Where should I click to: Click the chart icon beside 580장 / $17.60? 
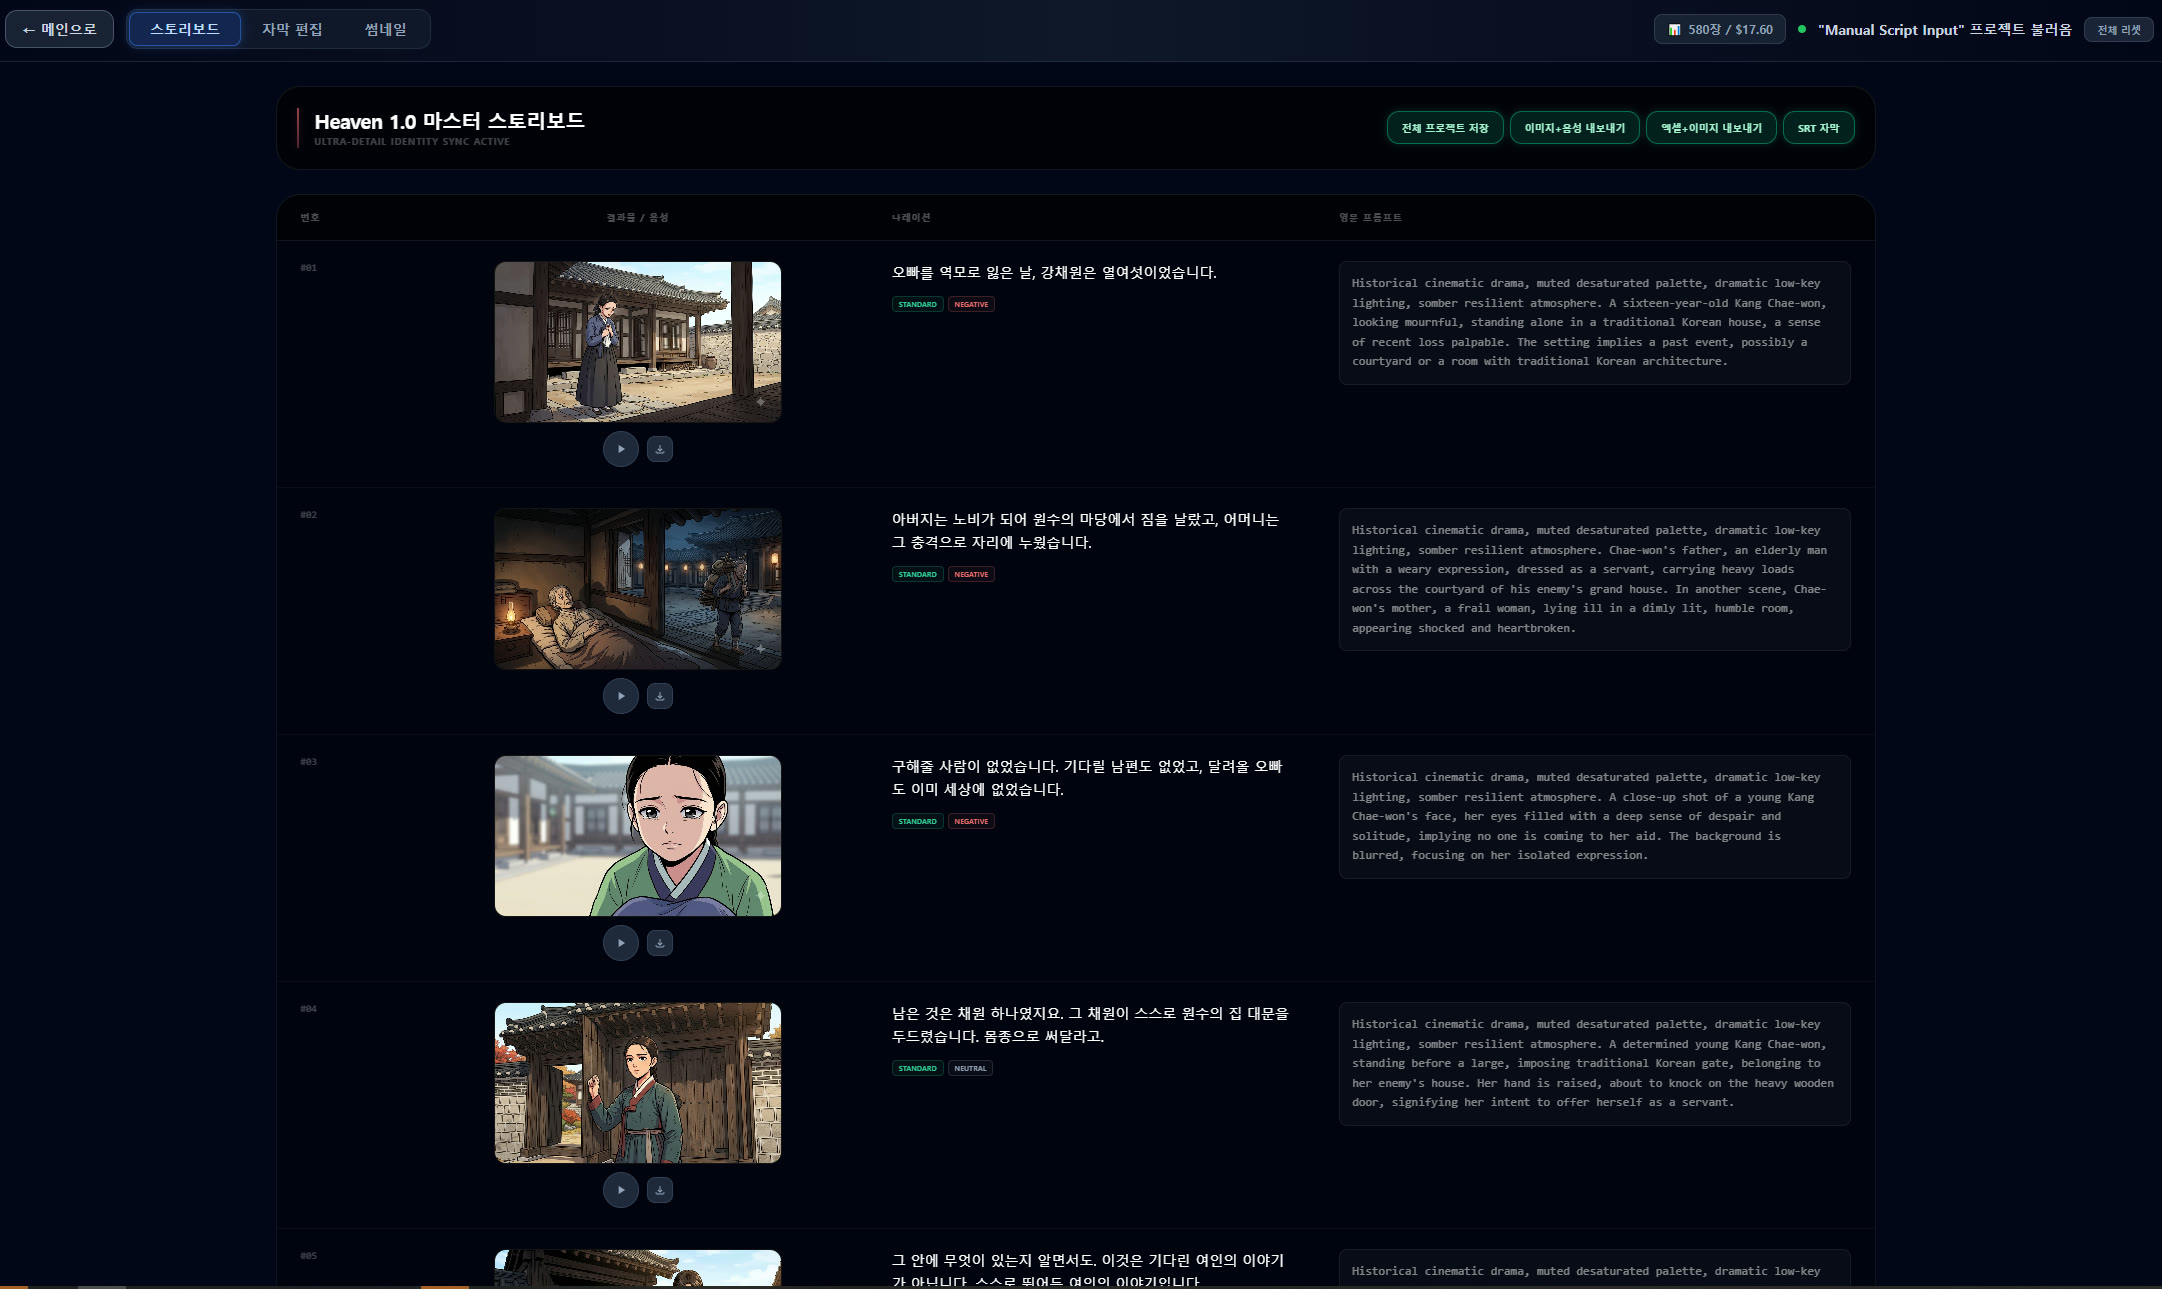(1674, 30)
